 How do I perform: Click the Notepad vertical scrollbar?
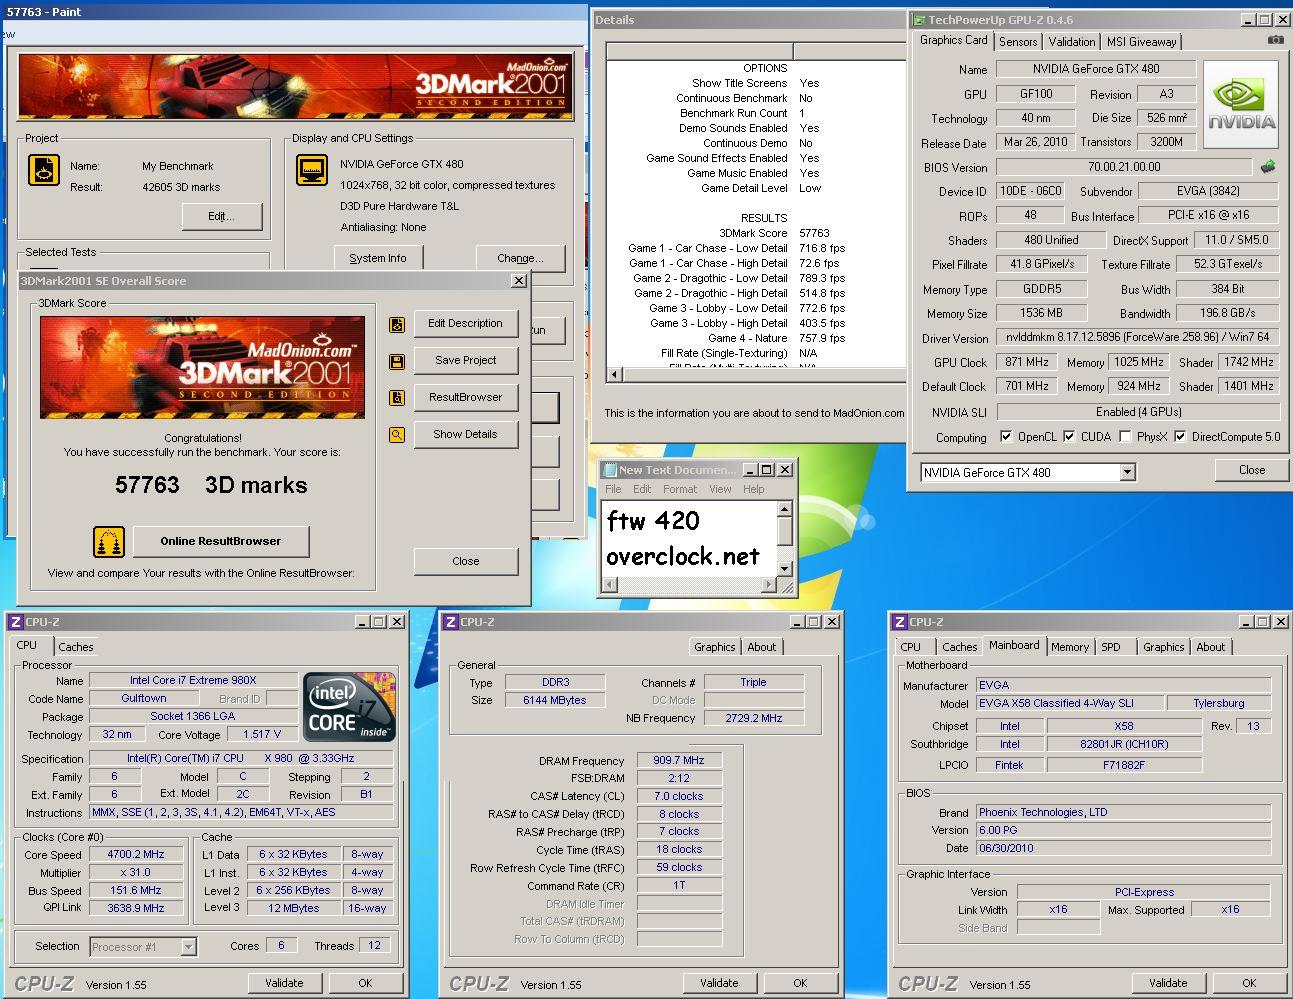pyautogui.click(x=785, y=539)
